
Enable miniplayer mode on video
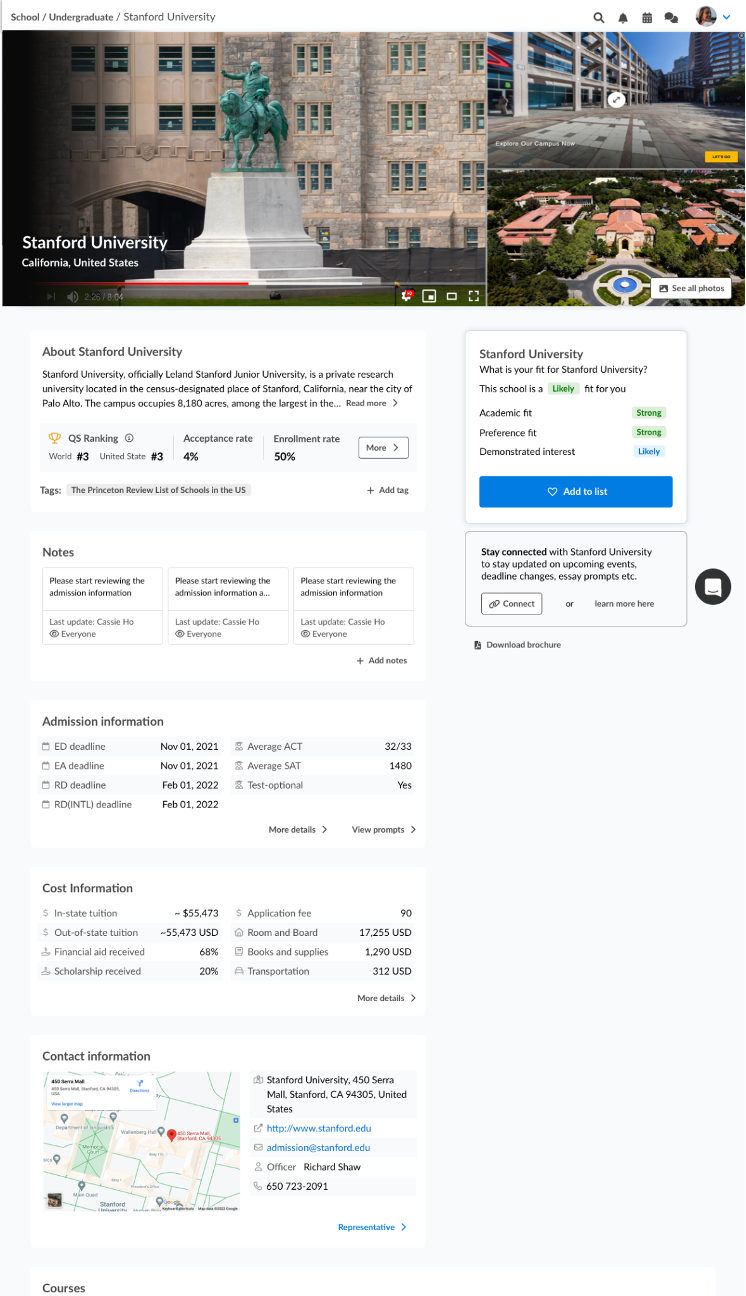(x=429, y=296)
